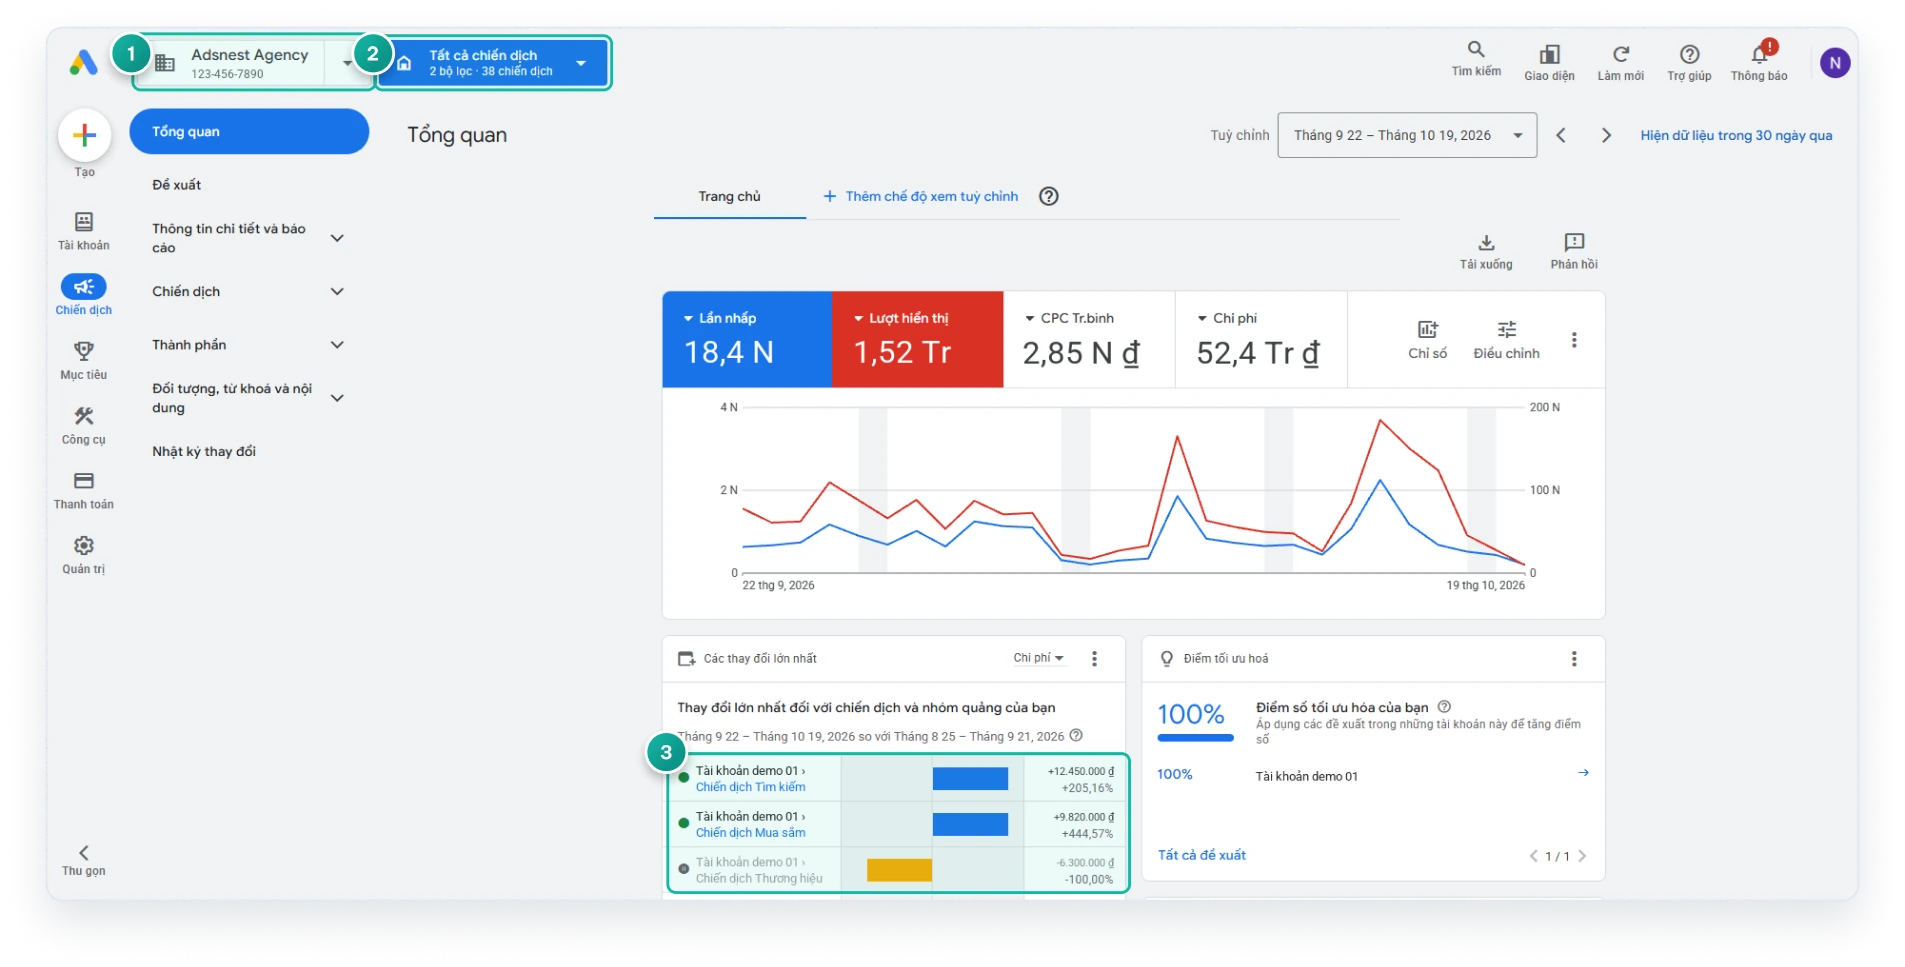Open Thanh toán billing section
The image size is (1905, 967).
84,491
